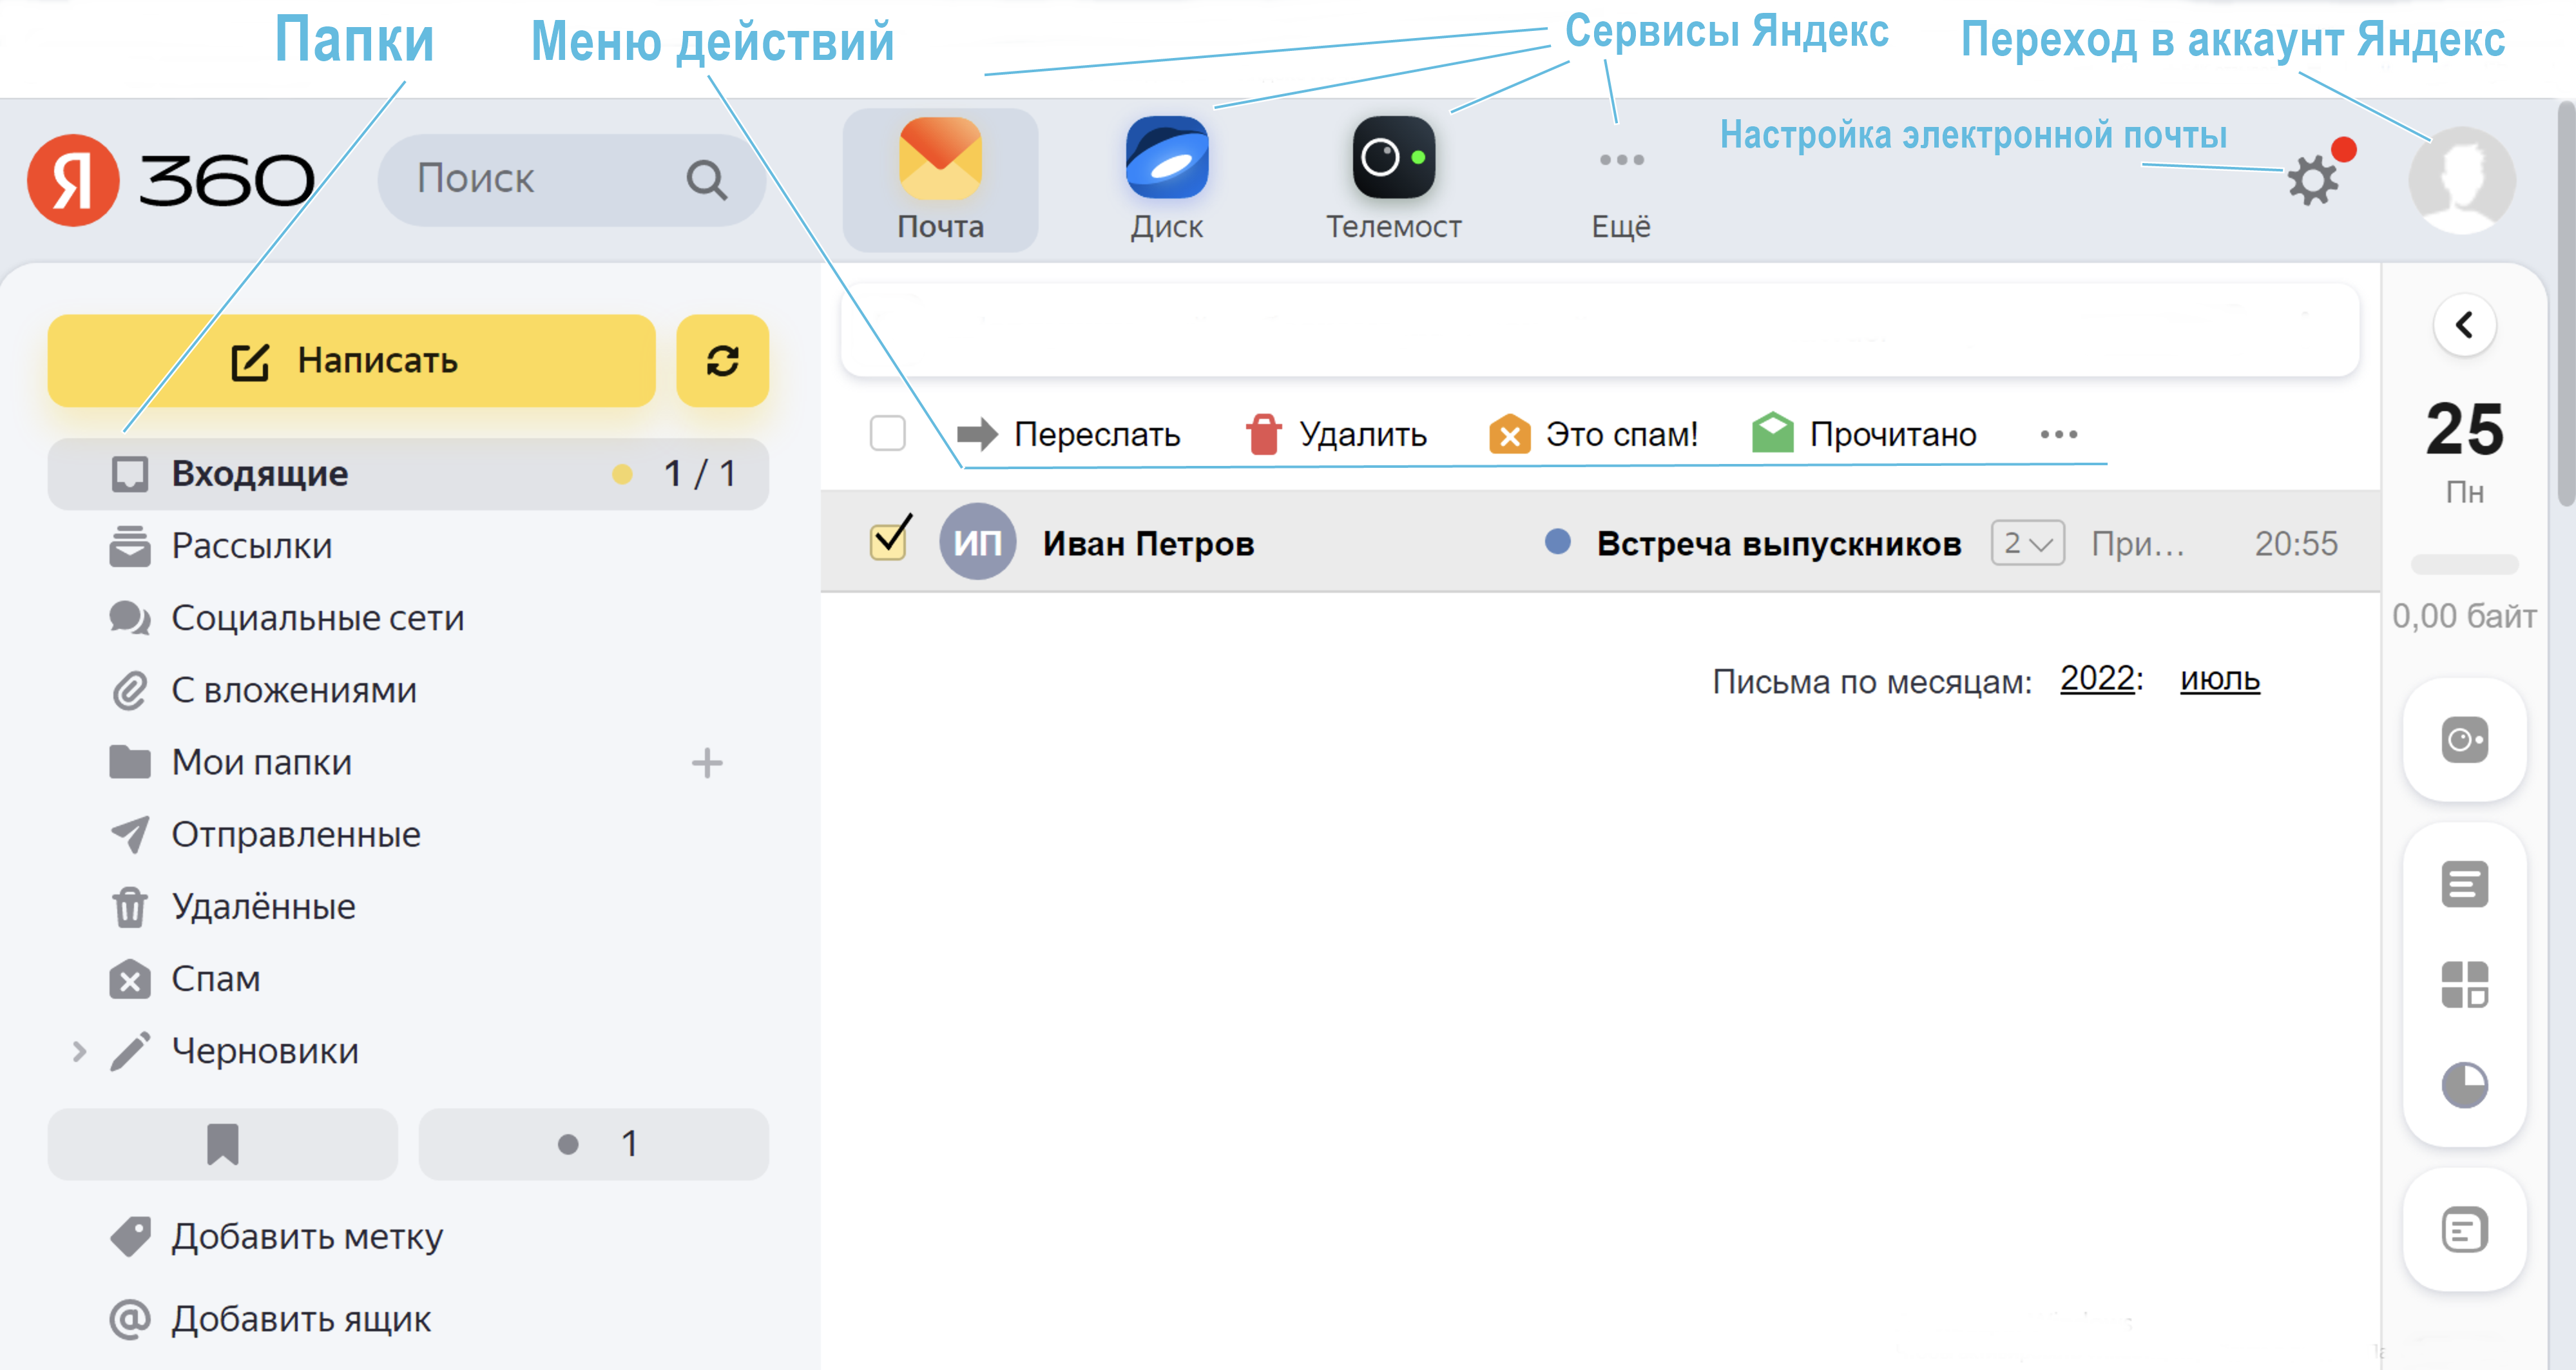Open mail settings gear icon
This screenshot has width=2576, height=1370.
pyautogui.click(x=2312, y=180)
